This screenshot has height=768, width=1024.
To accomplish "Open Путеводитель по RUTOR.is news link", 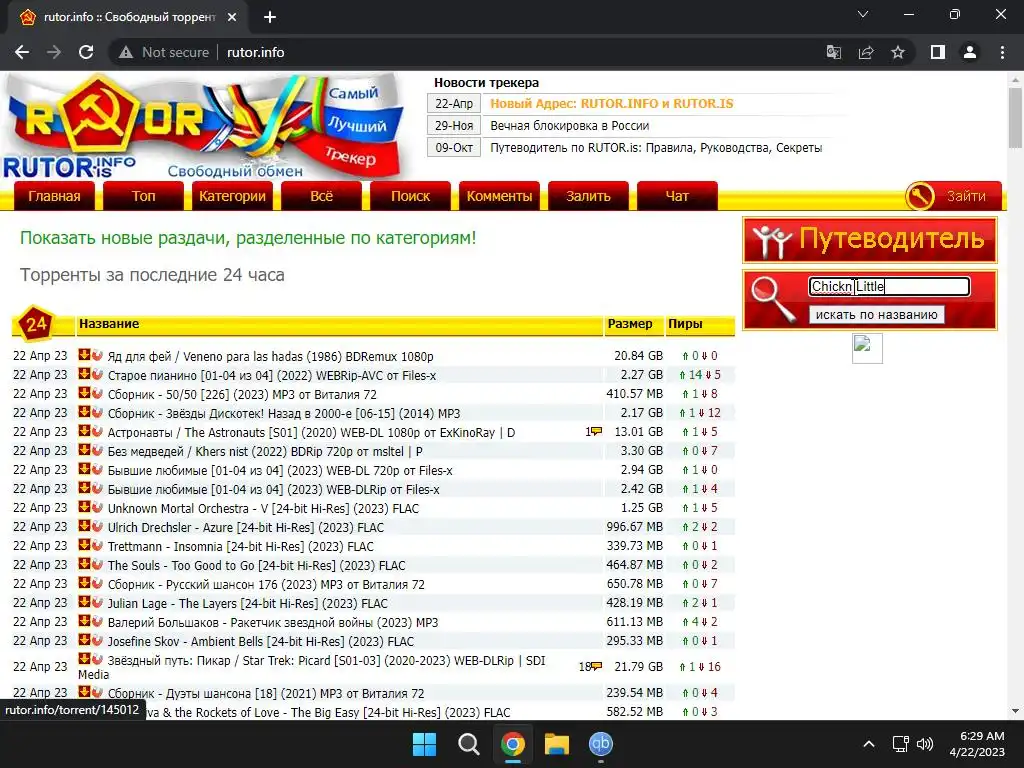I will coord(656,148).
